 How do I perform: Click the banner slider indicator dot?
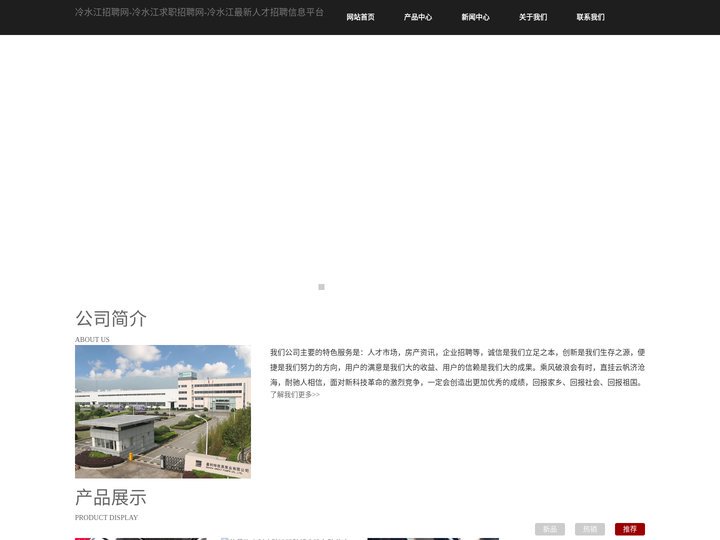tap(321, 287)
